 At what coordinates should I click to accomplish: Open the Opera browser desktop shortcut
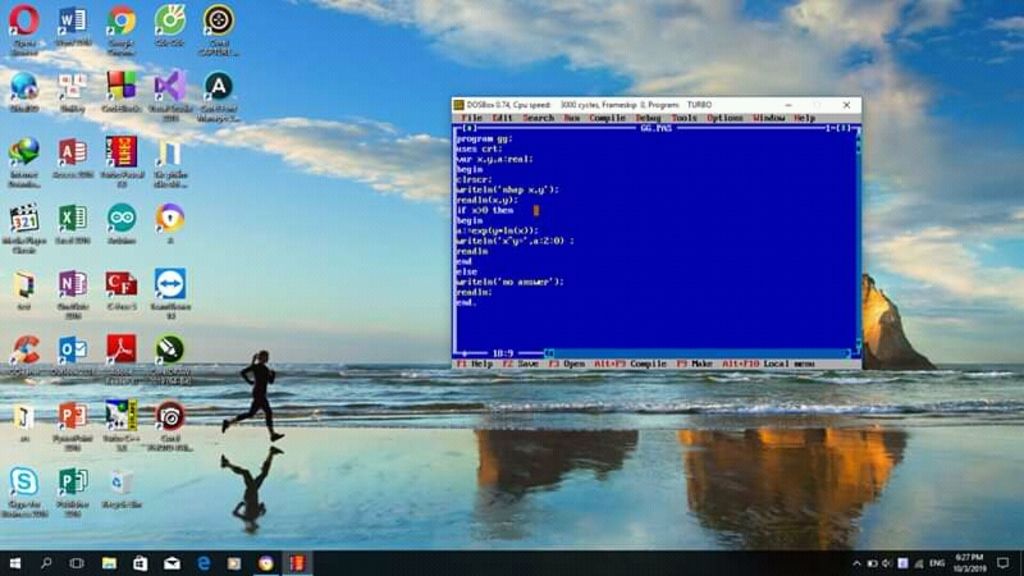24,21
